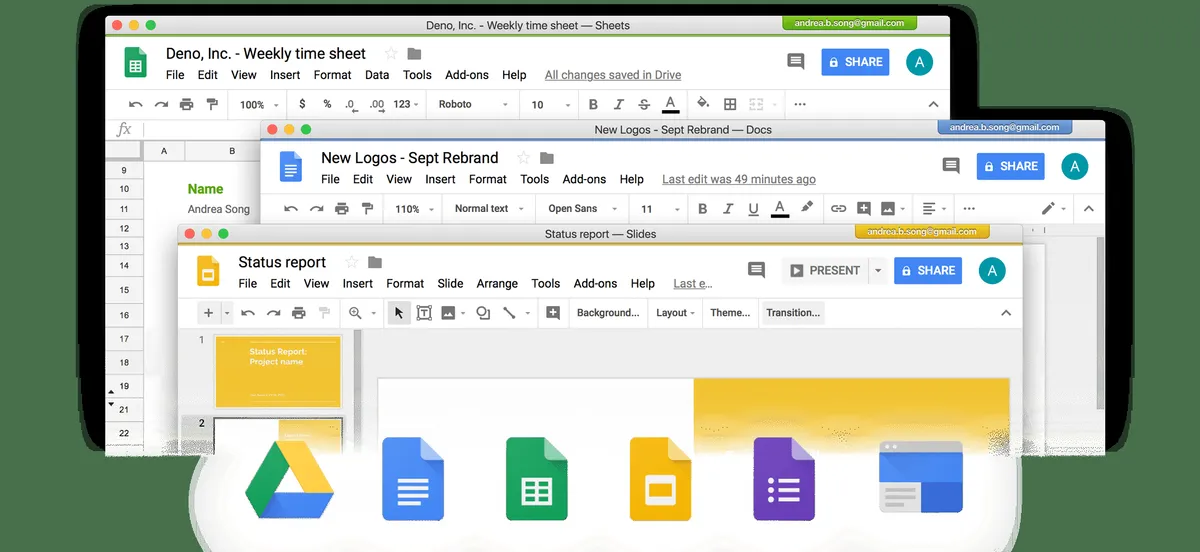Select paint format icon in Sheets toolbar

pyautogui.click(x=211, y=104)
